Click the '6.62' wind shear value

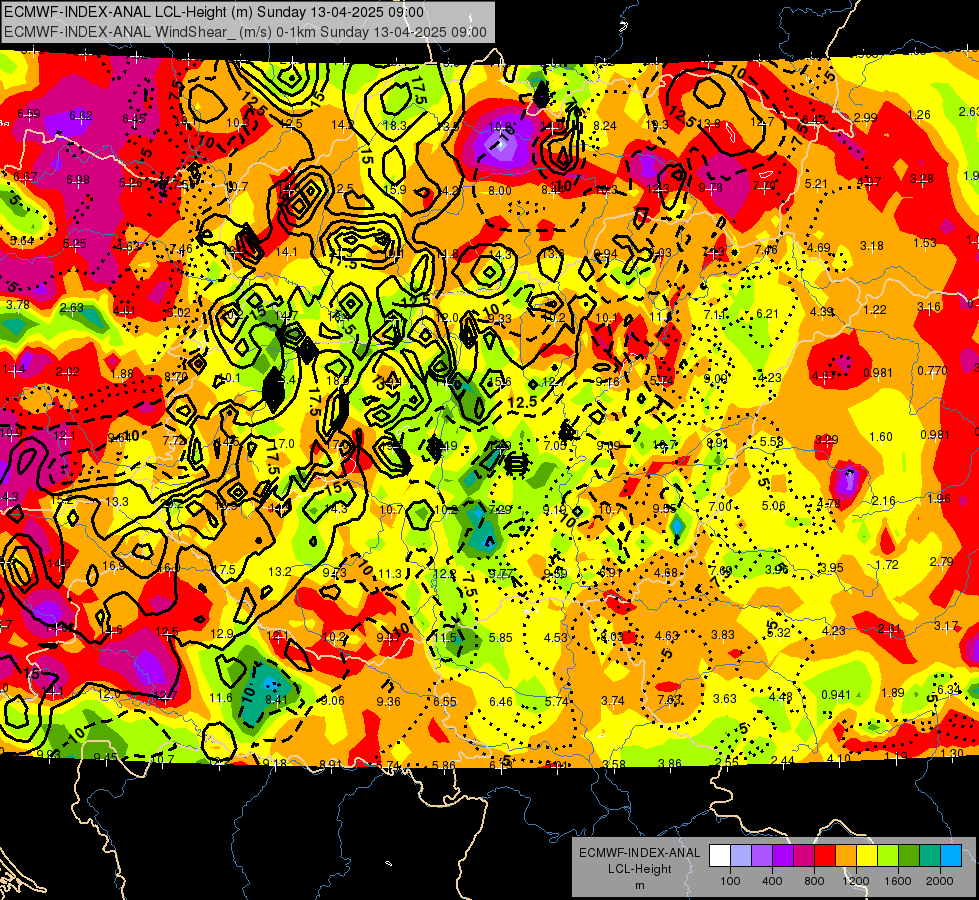(81, 115)
